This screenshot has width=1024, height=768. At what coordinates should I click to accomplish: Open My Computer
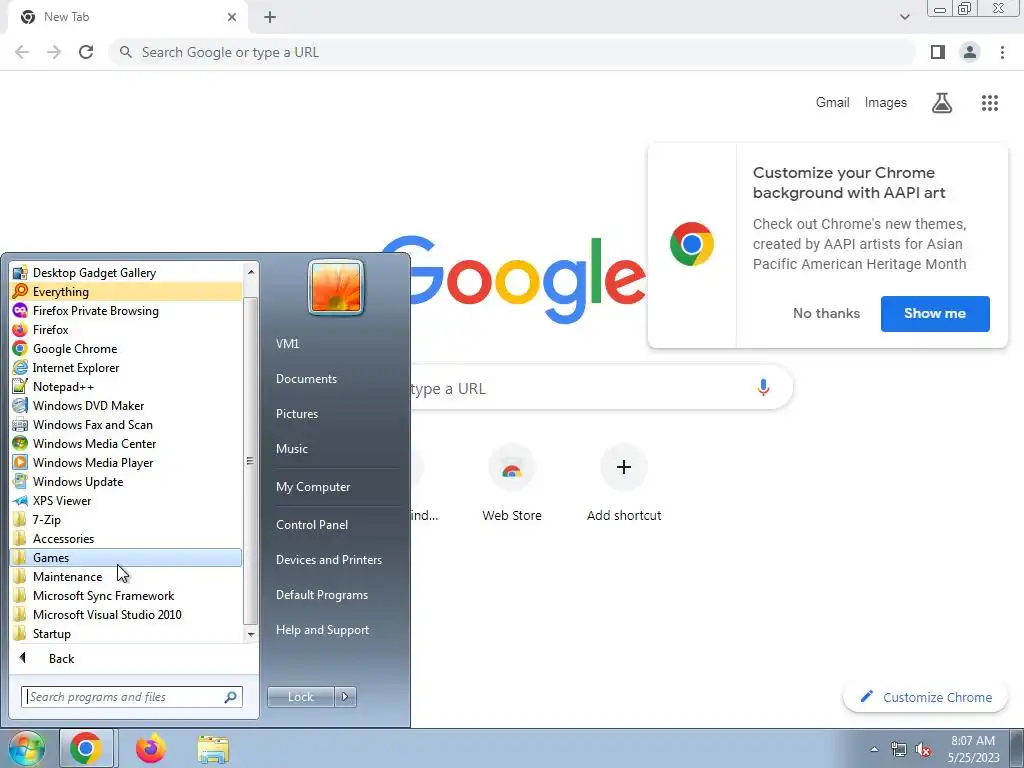(313, 487)
